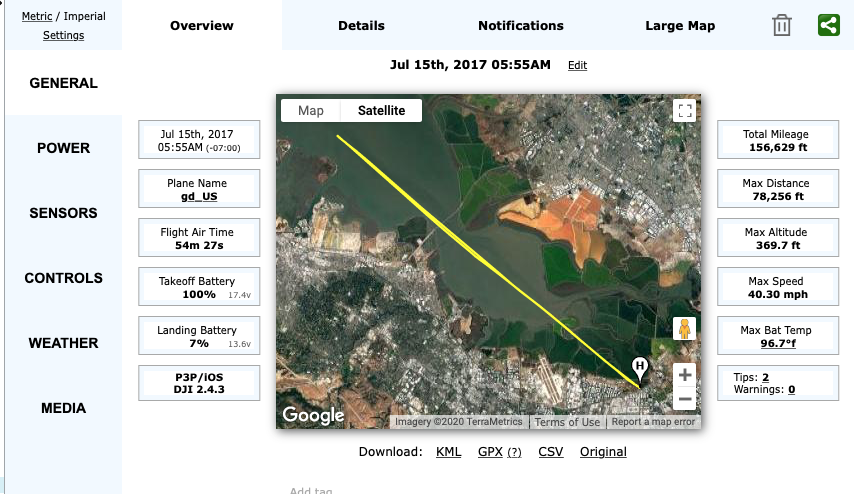The image size is (854, 494).
Task: Click the Jul 15th, 2017 date box
Action: pyautogui.click(x=199, y=140)
